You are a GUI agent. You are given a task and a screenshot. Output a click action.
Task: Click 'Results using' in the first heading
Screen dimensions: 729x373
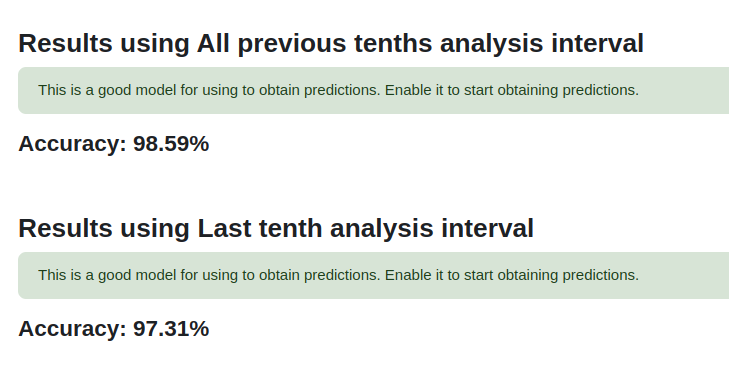click(x=104, y=43)
